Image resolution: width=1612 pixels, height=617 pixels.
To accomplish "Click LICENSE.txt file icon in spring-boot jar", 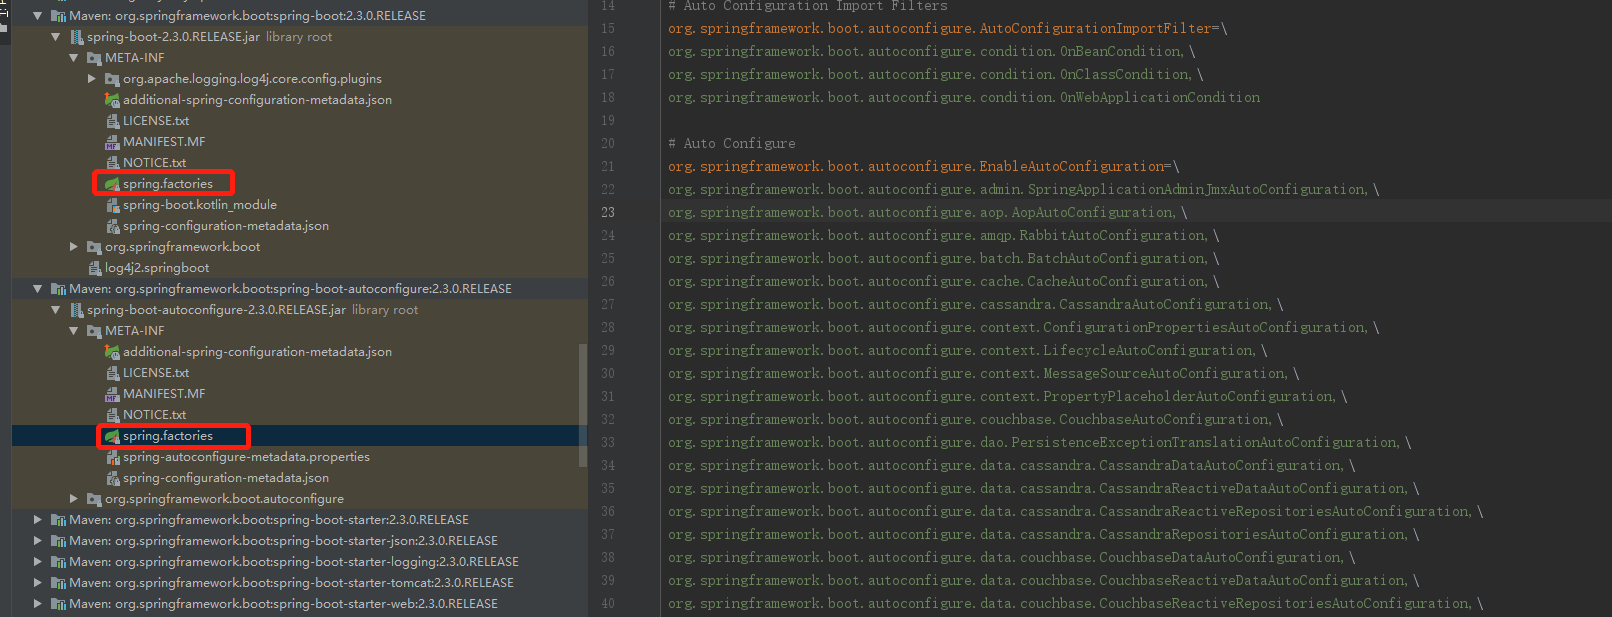I will click(112, 121).
